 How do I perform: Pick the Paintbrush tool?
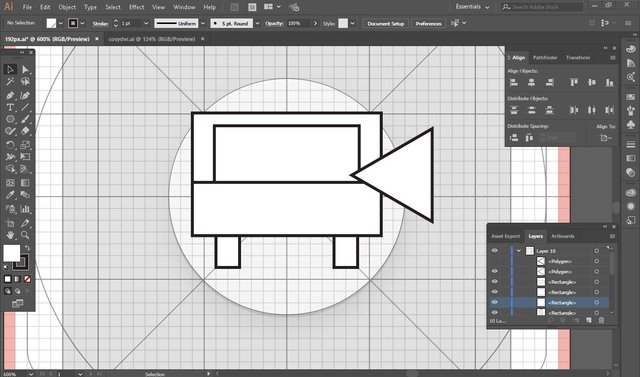[x=25, y=119]
